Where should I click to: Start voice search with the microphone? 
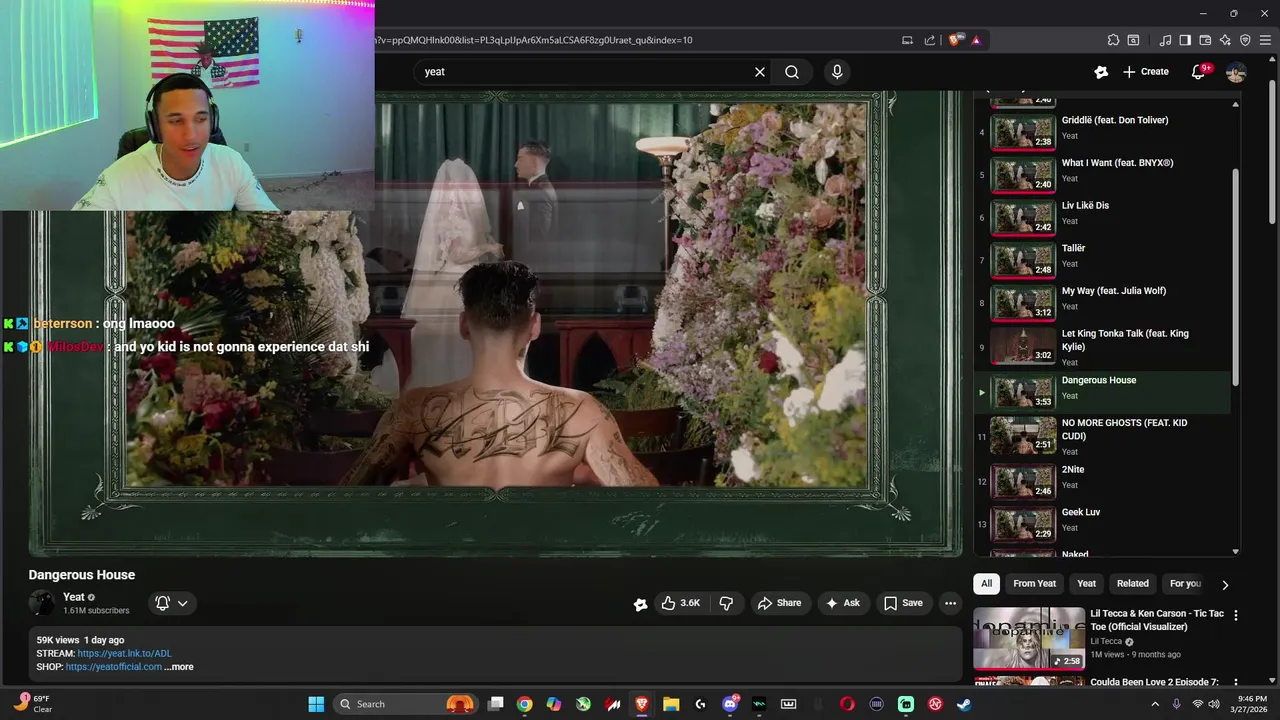(837, 72)
